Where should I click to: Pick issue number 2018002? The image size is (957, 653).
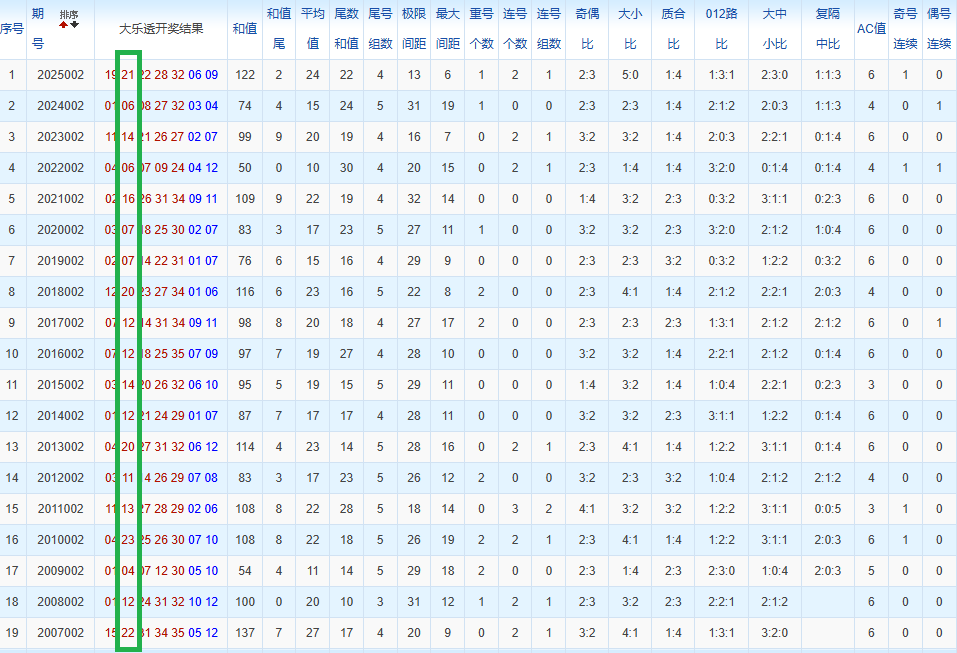pyautogui.click(x=60, y=292)
